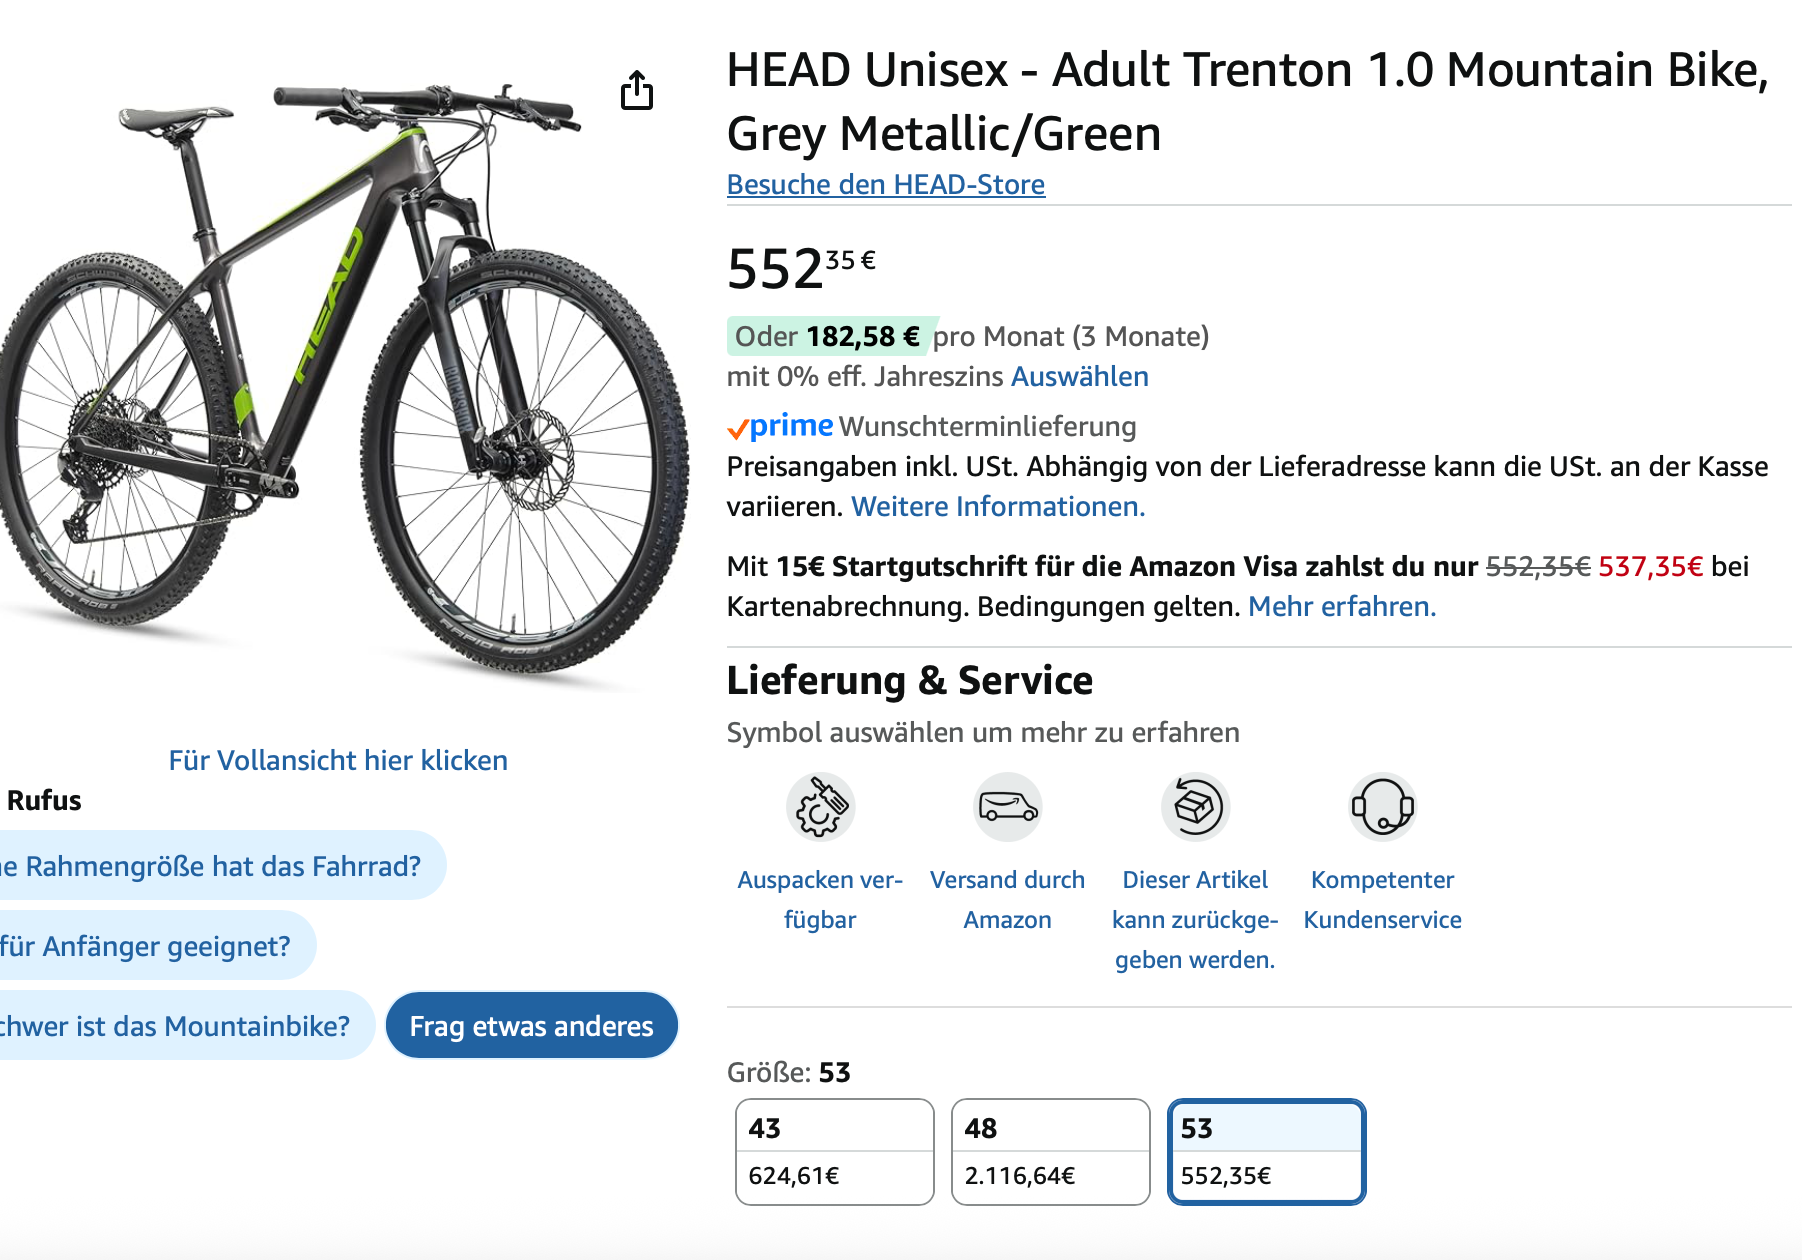Image resolution: width=1802 pixels, height=1260 pixels.
Task: Open Weitere Informationen about VAT
Action: (x=997, y=507)
